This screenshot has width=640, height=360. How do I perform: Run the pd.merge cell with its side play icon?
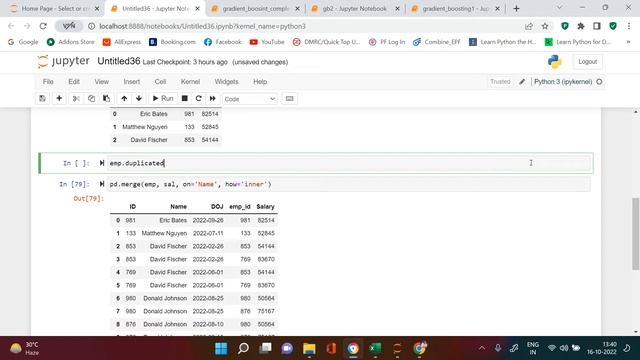coord(102,184)
